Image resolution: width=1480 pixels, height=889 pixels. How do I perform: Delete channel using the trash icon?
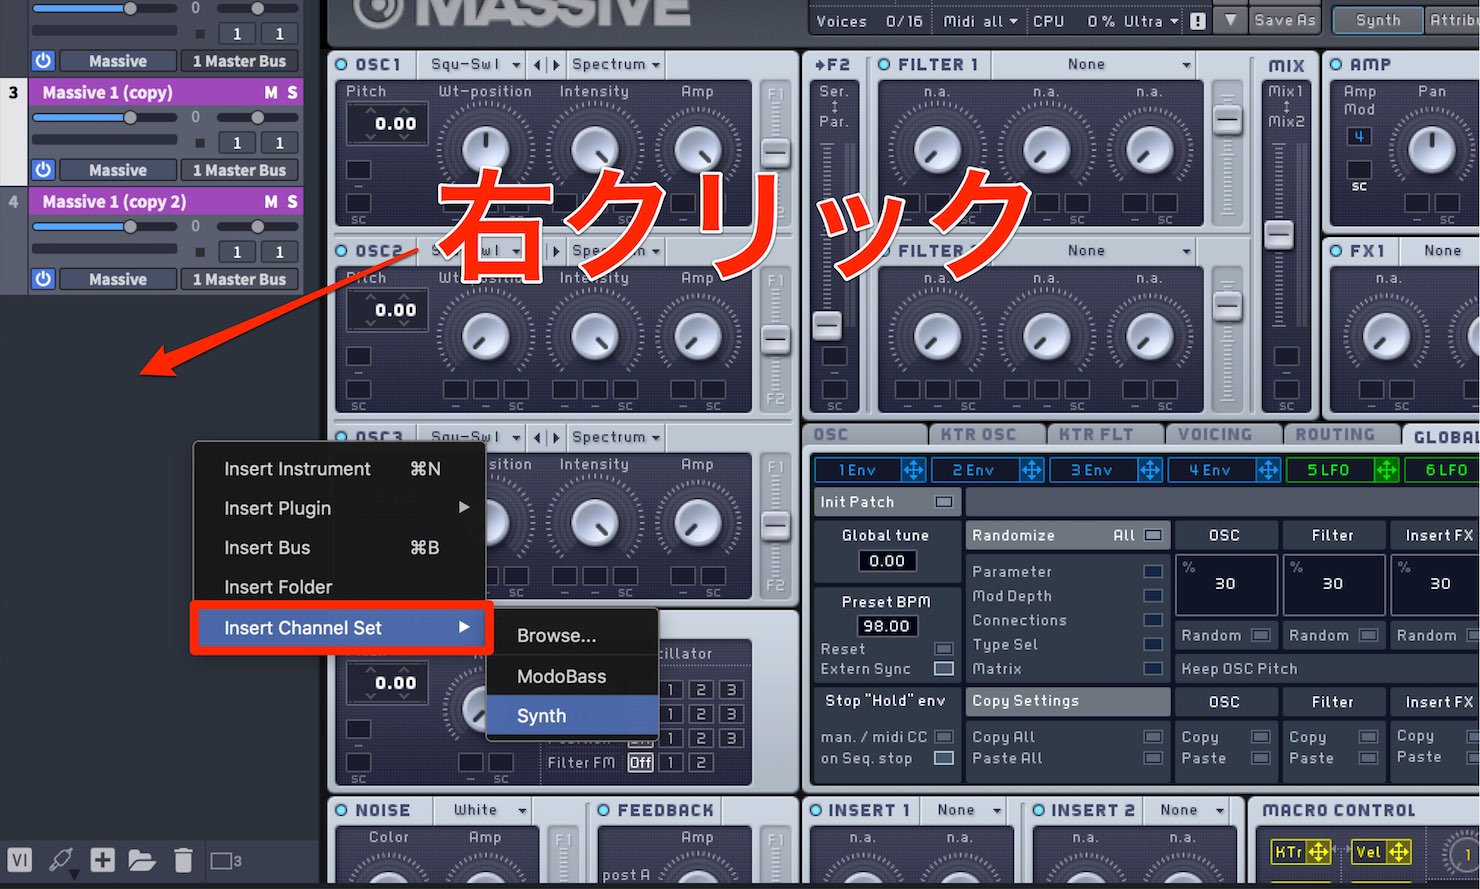183,860
